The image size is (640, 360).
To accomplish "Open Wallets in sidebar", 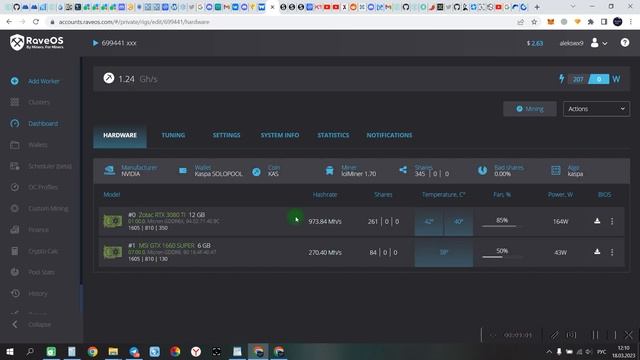I will click(38, 144).
